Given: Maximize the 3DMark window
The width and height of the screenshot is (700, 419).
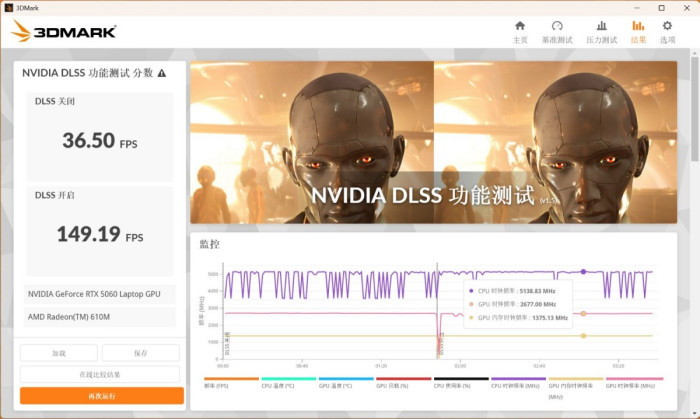Looking at the screenshot, I should tap(662, 8).
